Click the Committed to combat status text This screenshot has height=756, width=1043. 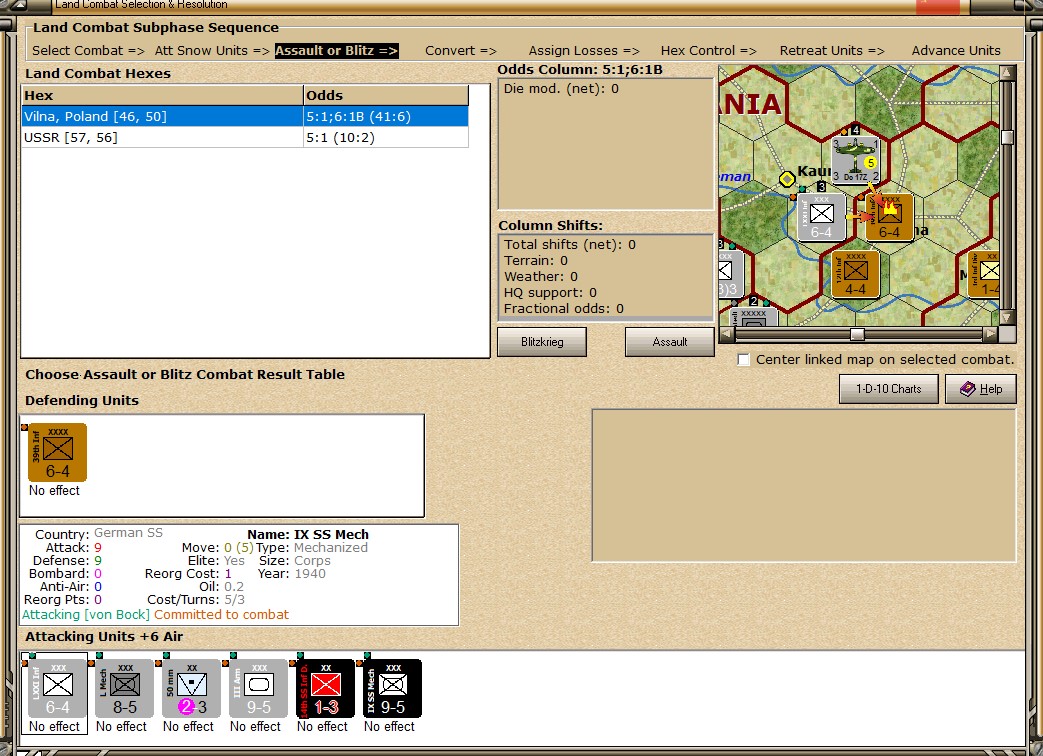(222, 615)
